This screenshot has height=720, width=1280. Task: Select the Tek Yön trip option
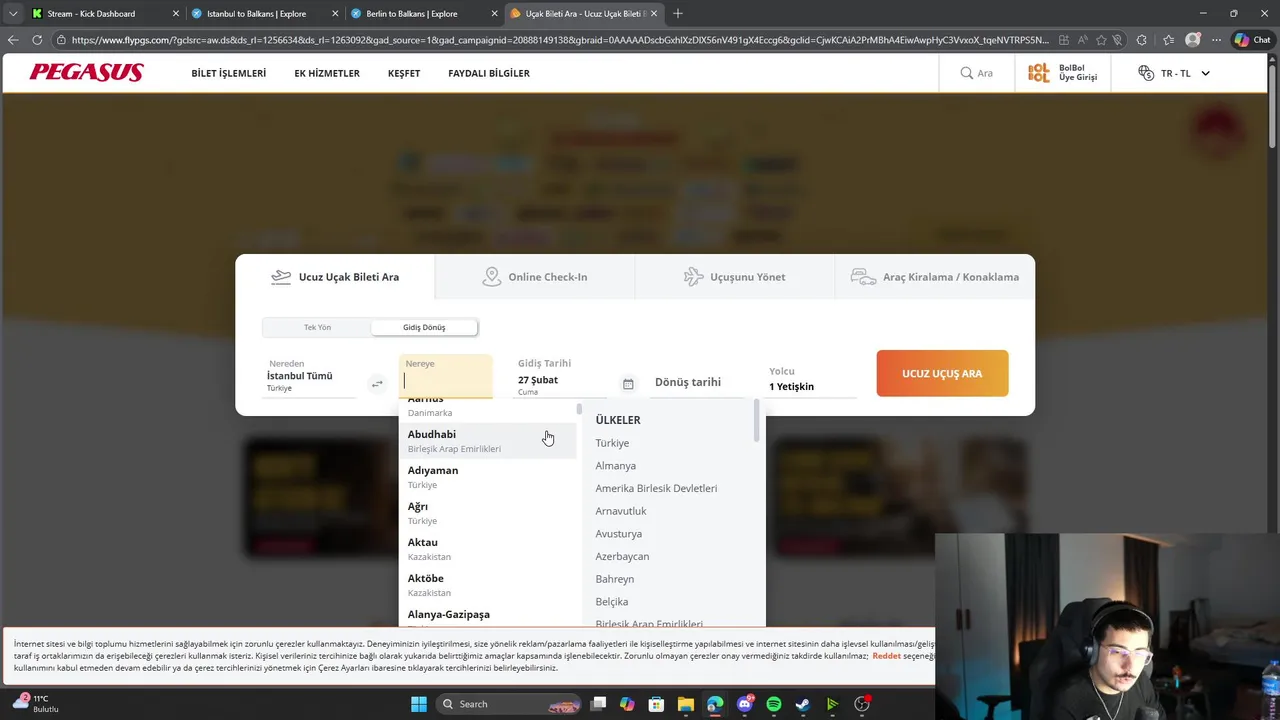coord(317,327)
